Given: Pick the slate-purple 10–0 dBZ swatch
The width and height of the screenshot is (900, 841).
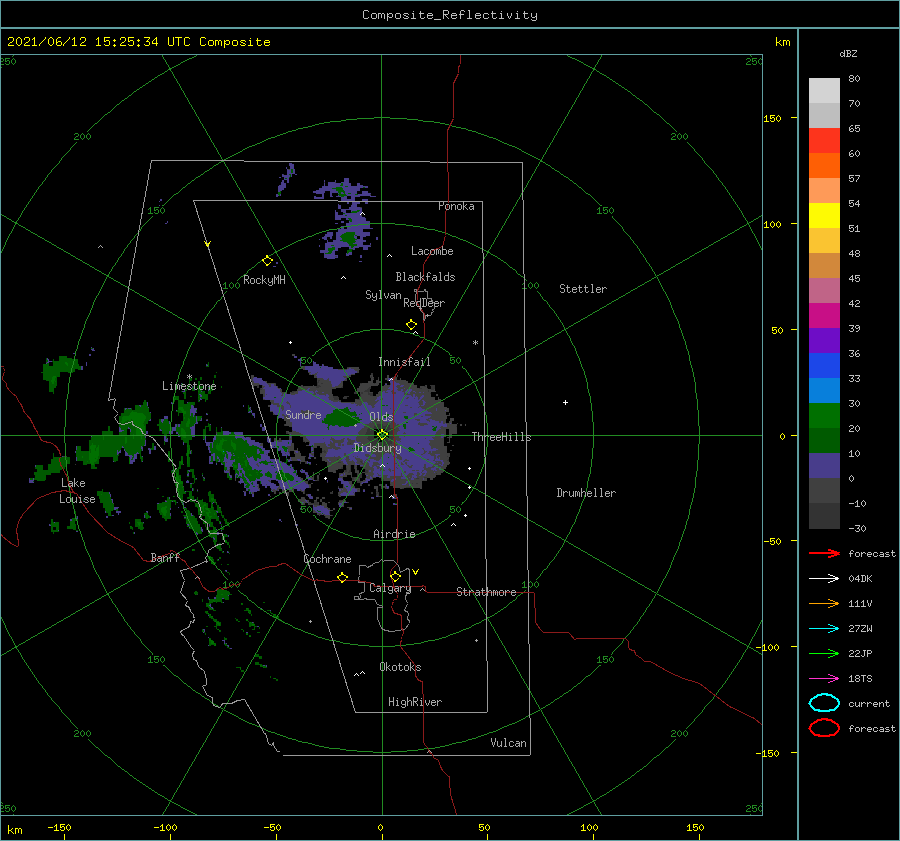Looking at the screenshot, I should 824,465.
